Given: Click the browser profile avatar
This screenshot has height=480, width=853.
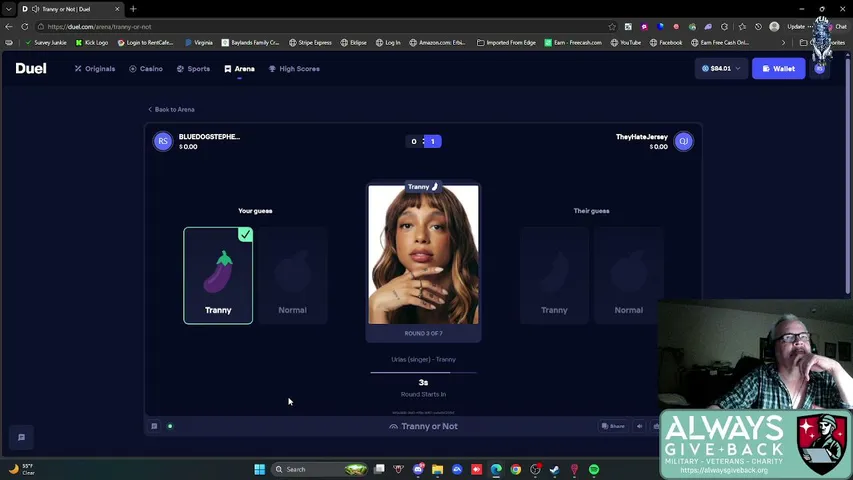Looking at the screenshot, I should pos(774,27).
